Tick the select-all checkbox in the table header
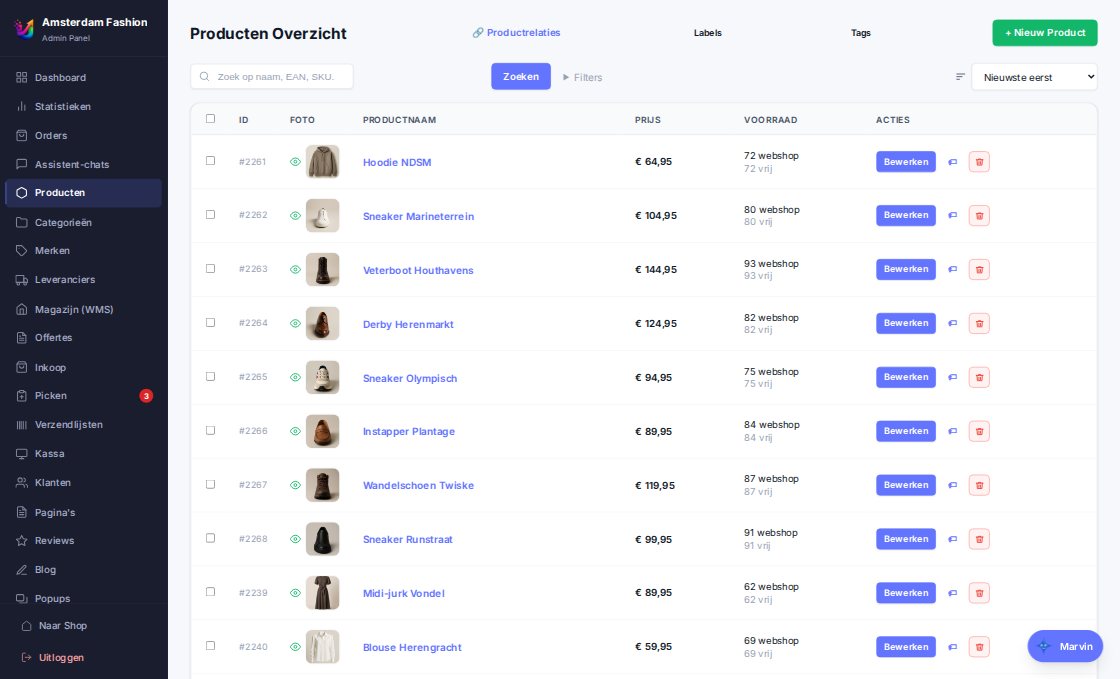 [210, 119]
